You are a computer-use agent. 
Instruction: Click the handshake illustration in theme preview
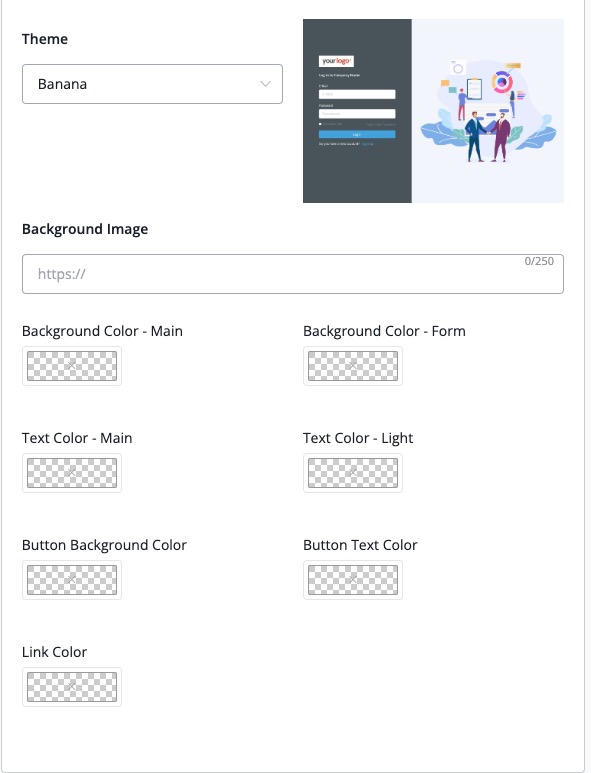click(488, 112)
